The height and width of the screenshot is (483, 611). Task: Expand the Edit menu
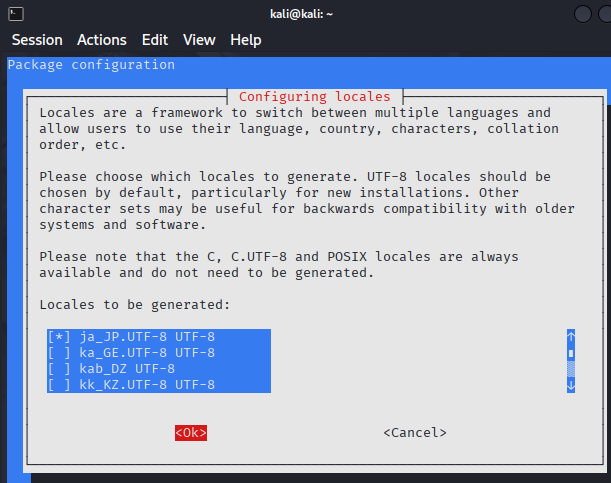[x=155, y=40]
